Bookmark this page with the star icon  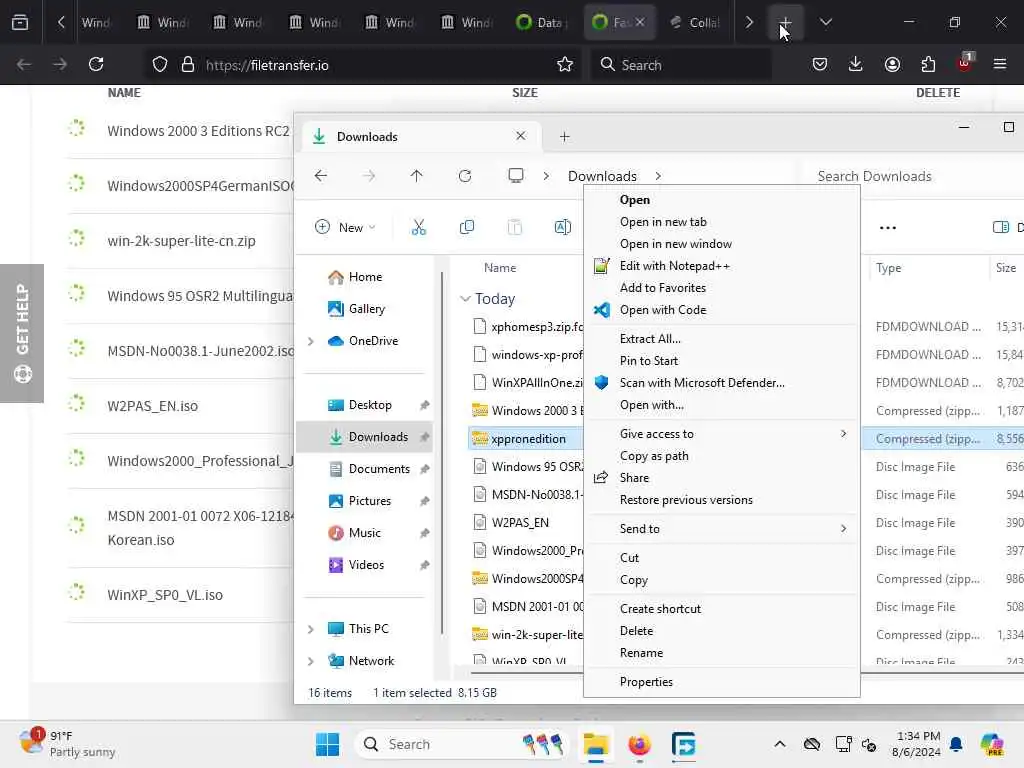pos(565,65)
